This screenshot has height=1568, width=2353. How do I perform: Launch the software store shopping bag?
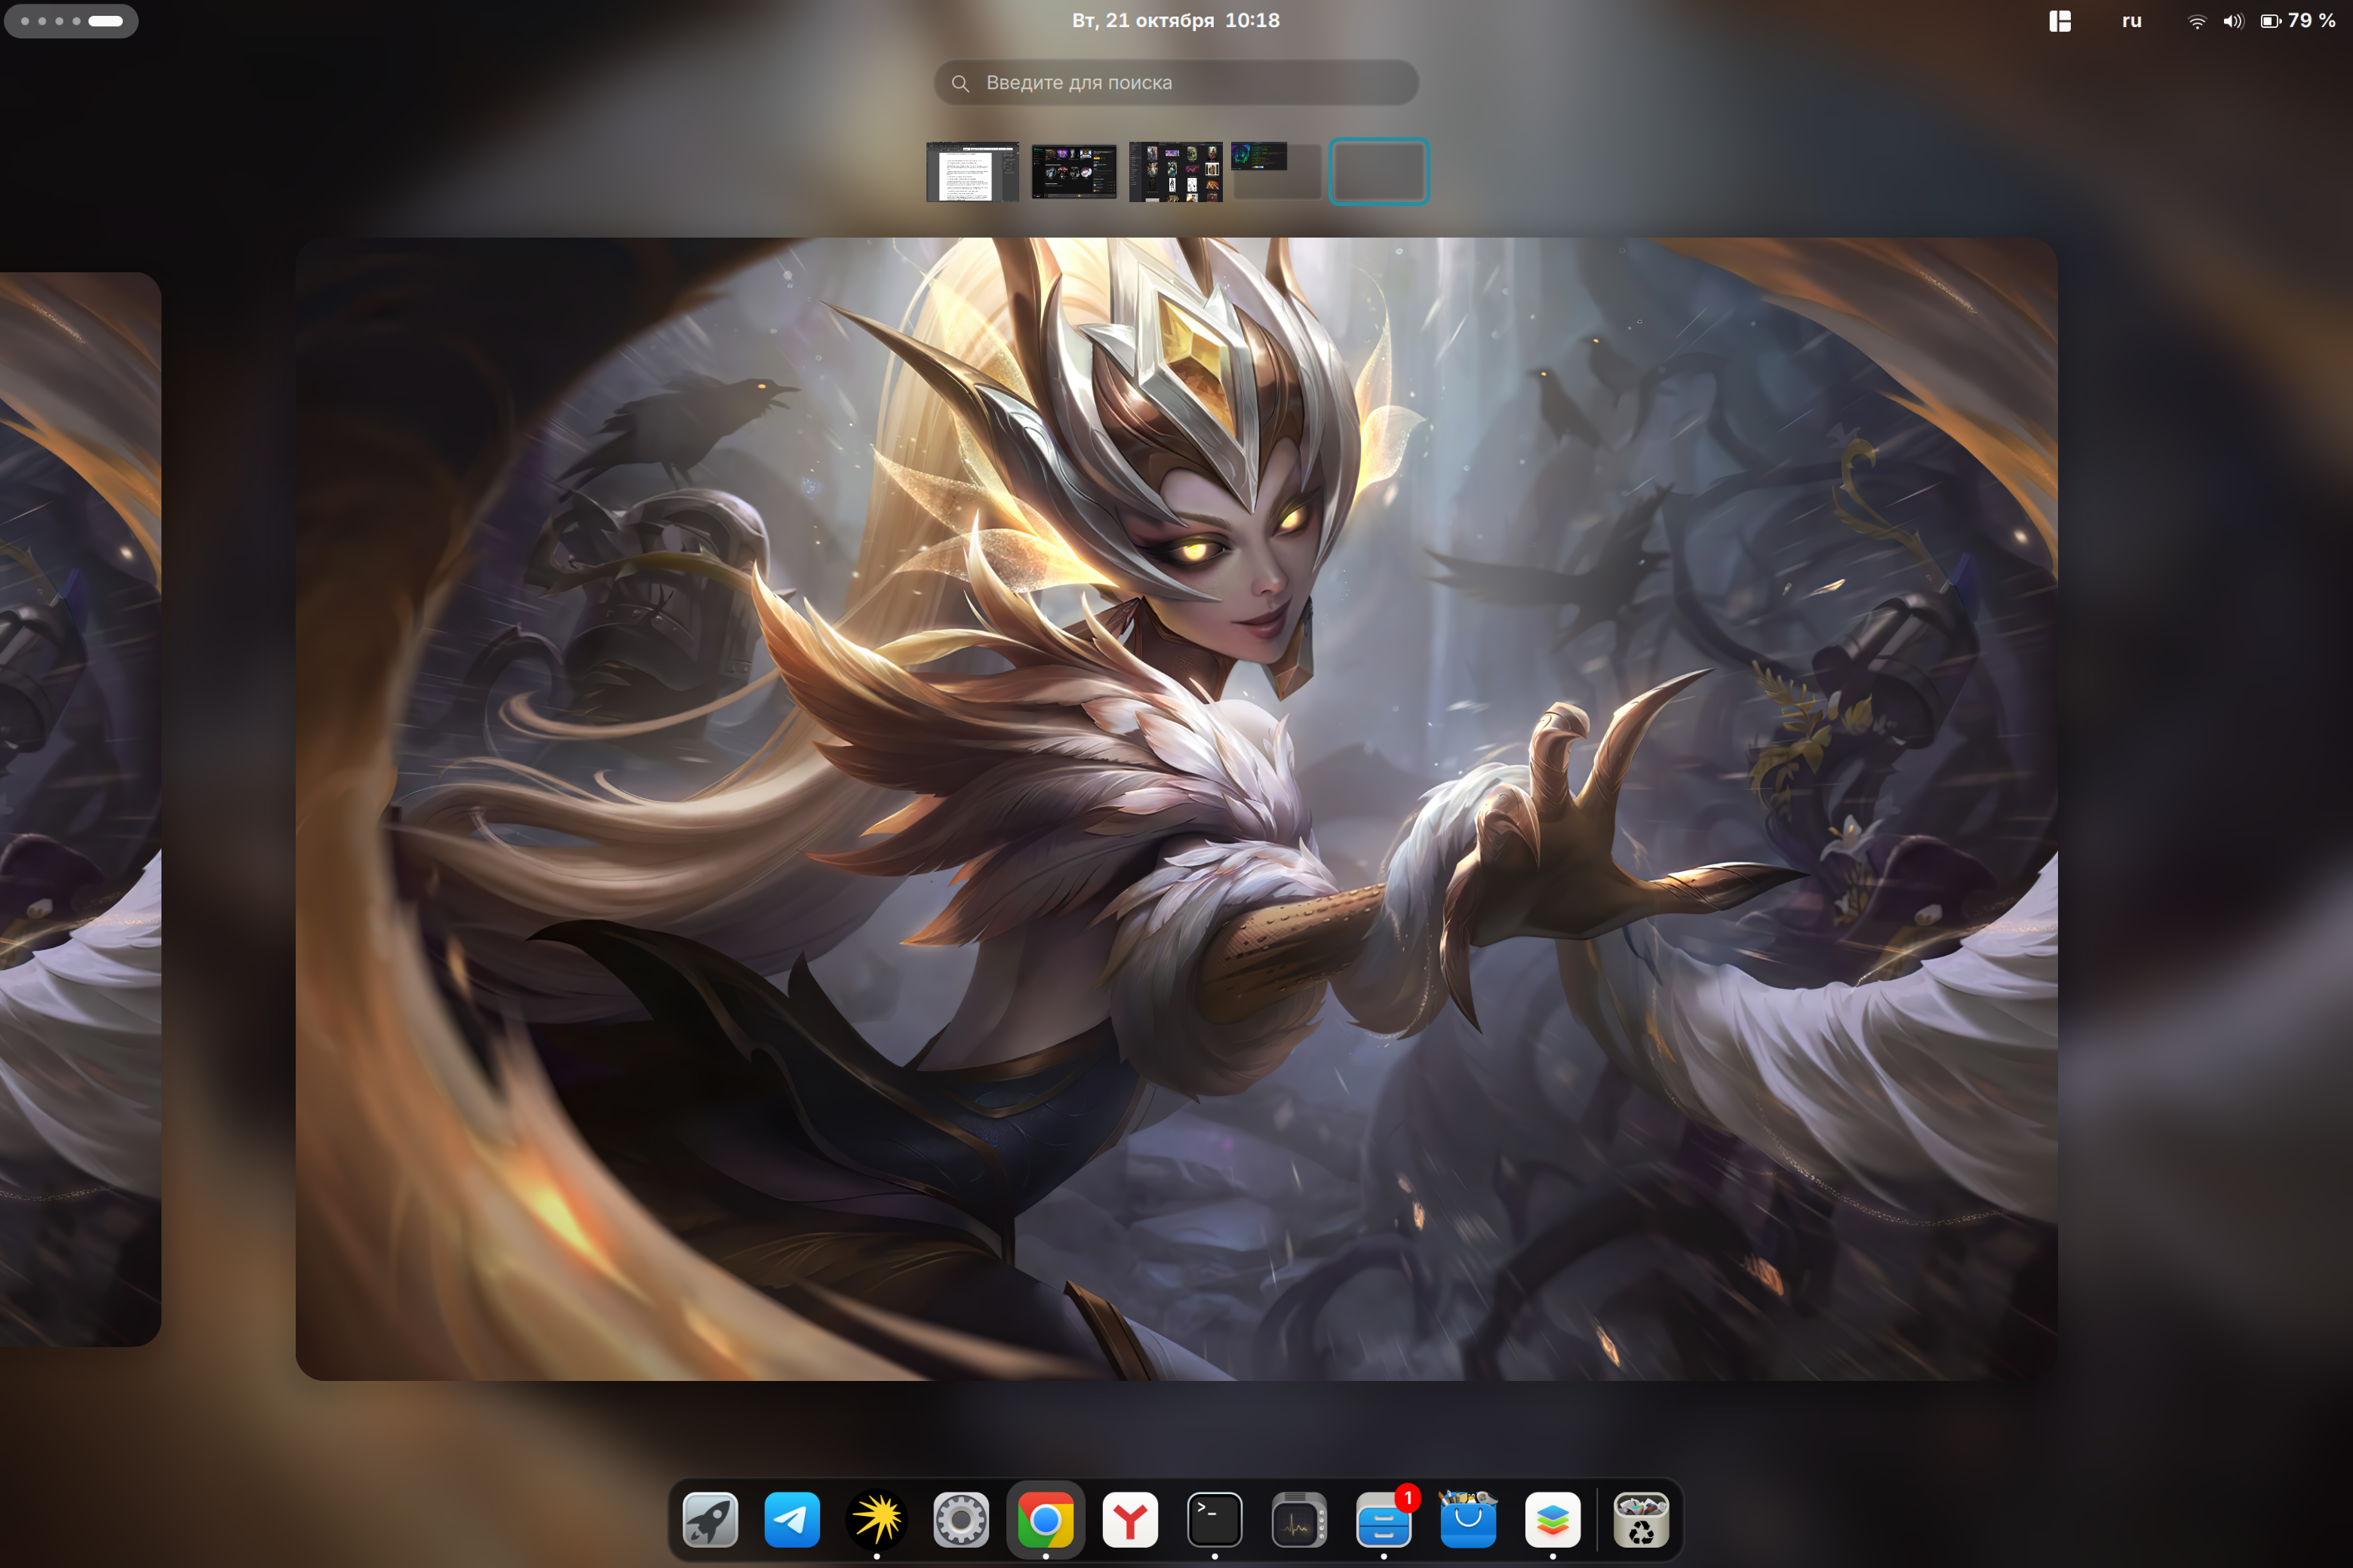(1467, 1520)
